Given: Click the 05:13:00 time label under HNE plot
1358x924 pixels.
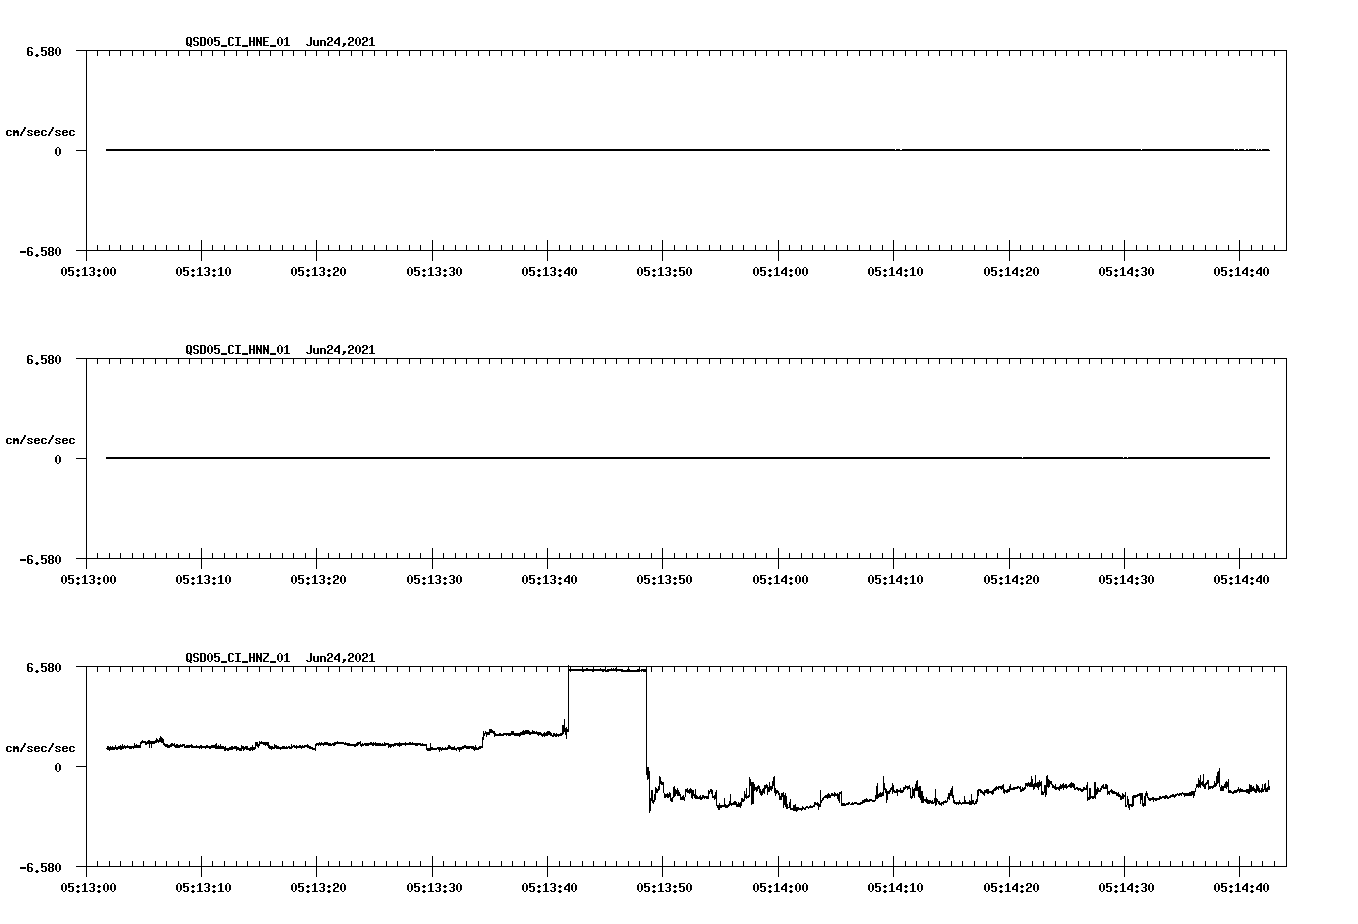Looking at the screenshot, I should pos(88,271).
